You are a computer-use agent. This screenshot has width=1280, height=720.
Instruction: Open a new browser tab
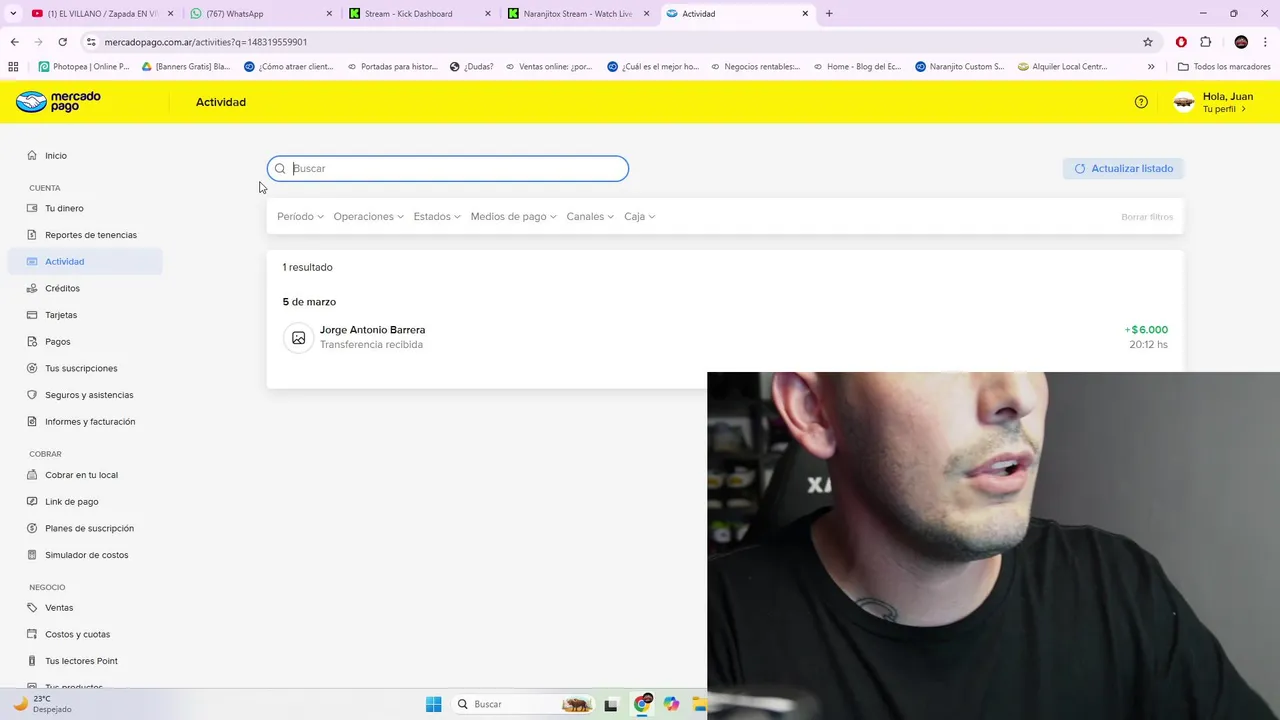829,14
